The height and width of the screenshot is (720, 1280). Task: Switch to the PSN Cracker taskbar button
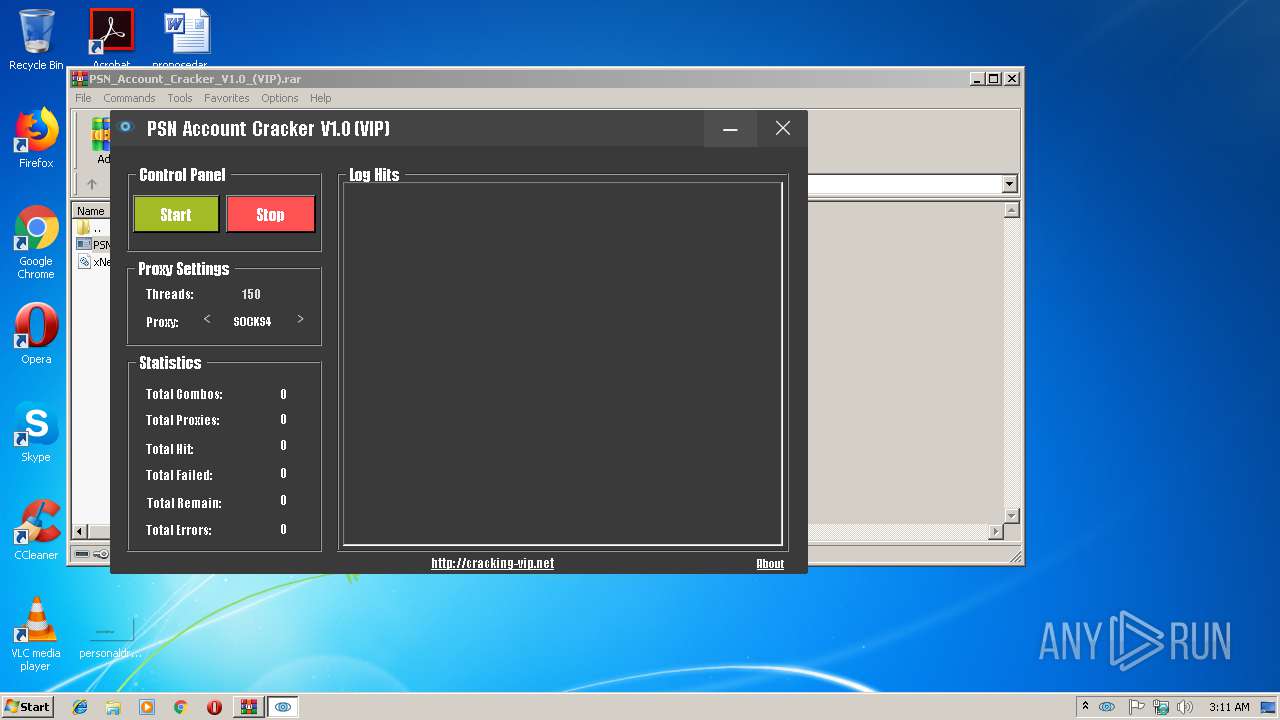283,707
